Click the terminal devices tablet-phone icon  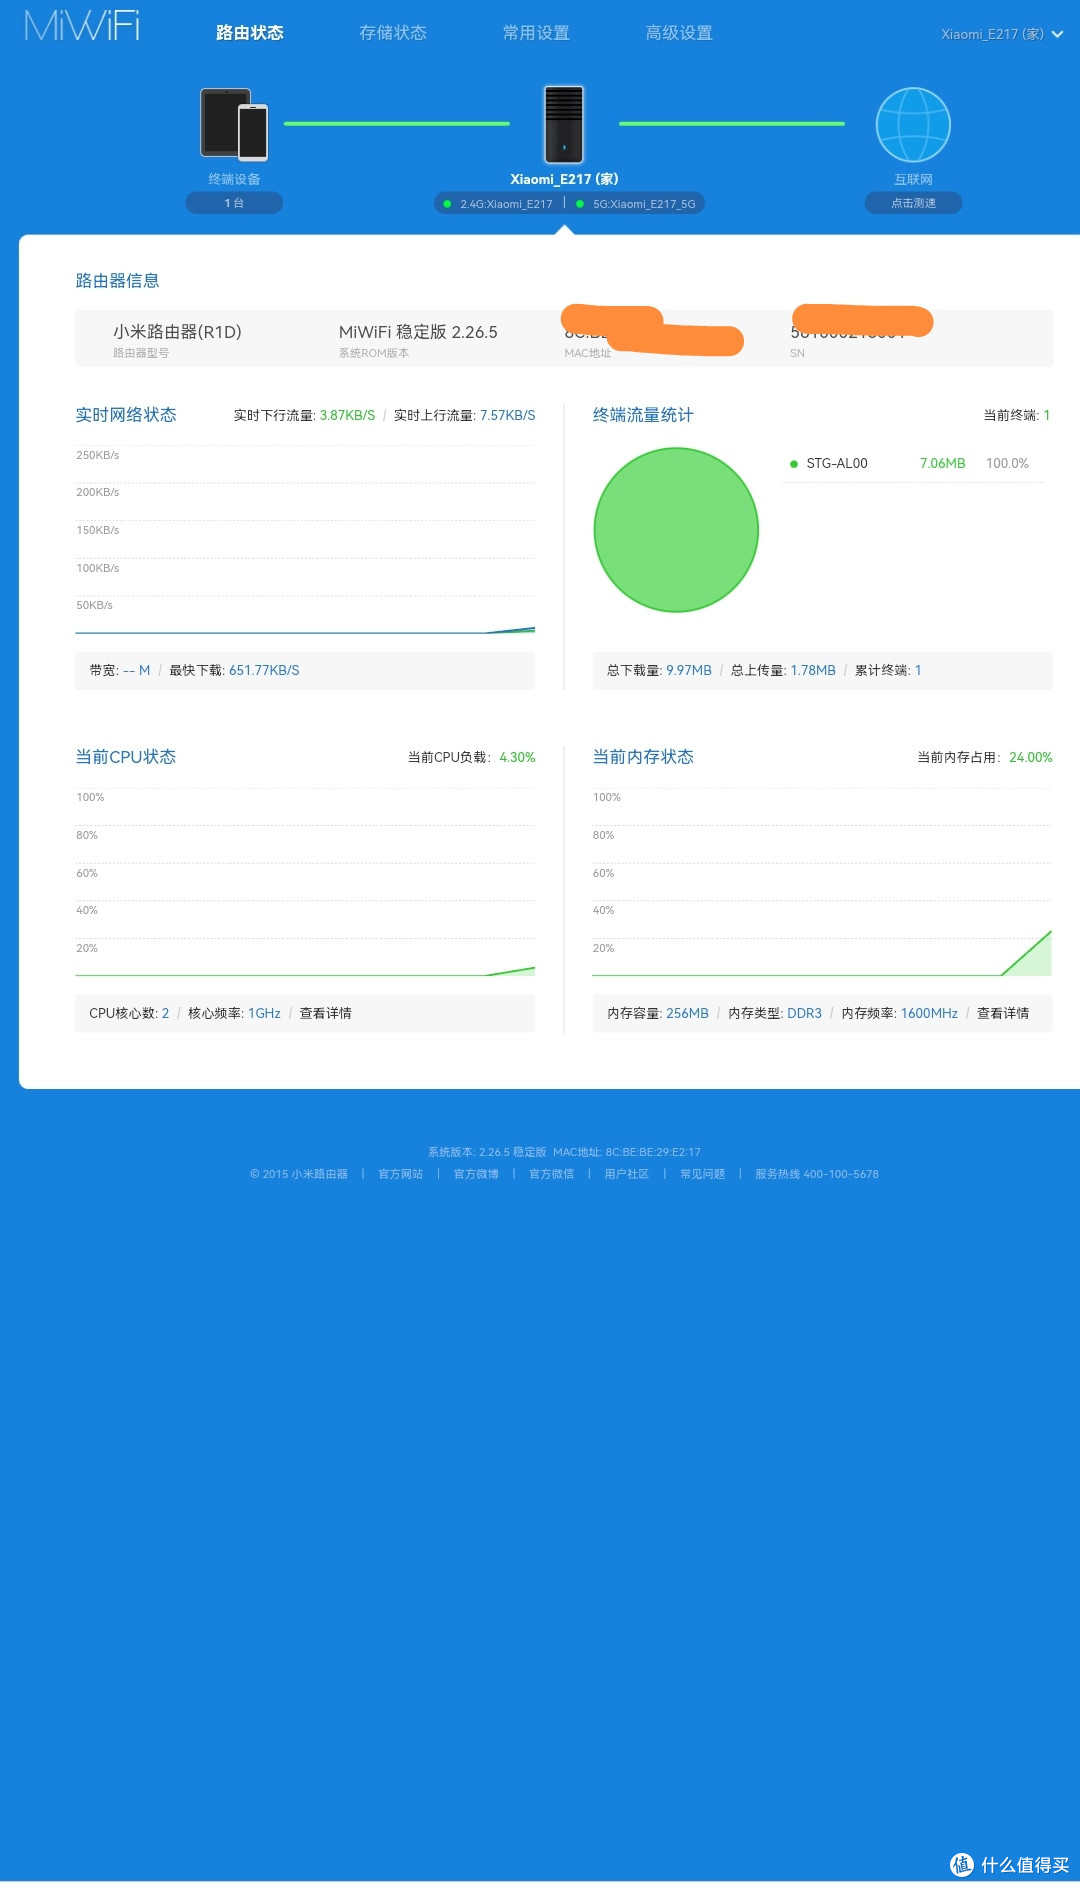point(234,124)
